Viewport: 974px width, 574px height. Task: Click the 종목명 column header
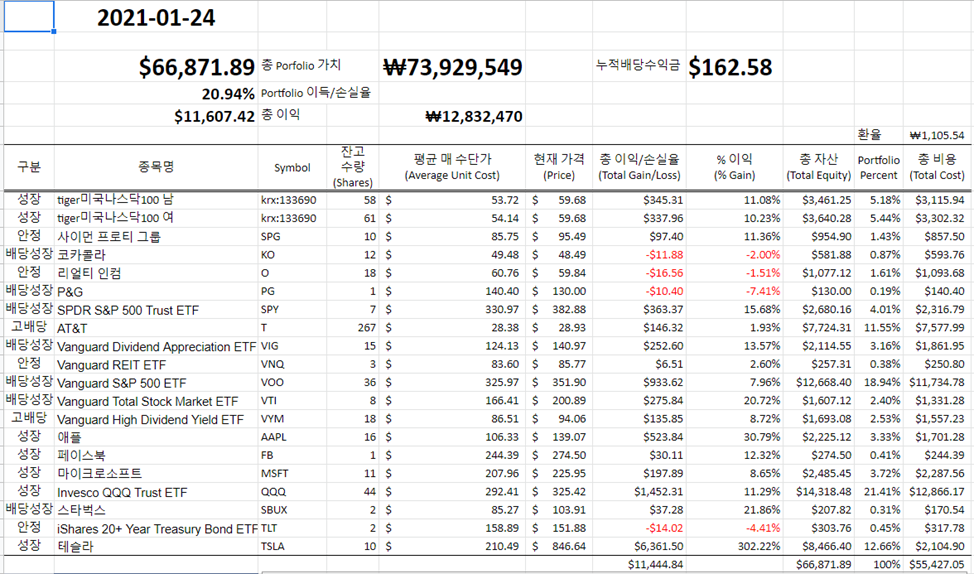click(156, 166)
